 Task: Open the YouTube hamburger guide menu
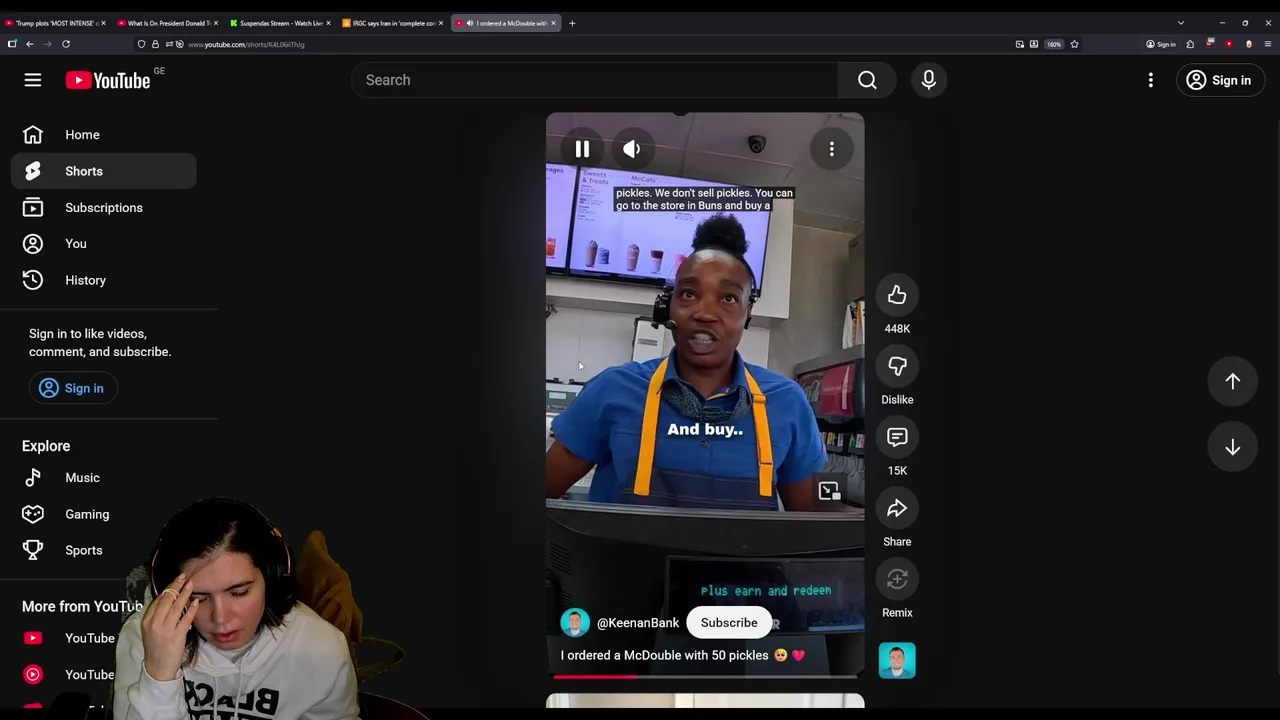33,80
